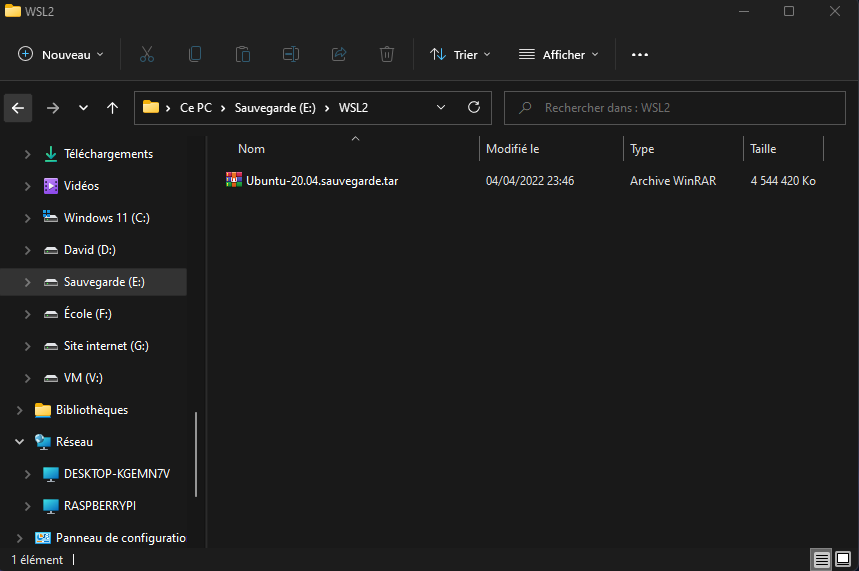Image resolution: width=859 pixels, height=571 pixels.
Task: Open address bar history dropdown
Action: tap(441, 107)
